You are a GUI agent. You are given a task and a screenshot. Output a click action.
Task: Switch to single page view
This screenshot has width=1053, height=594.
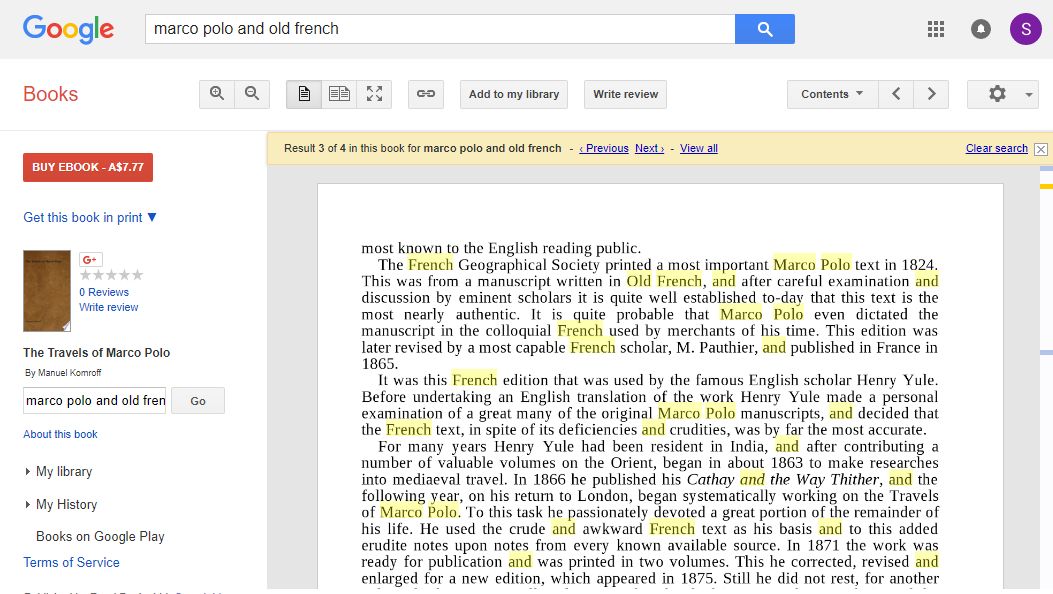click(x=304, y=94)
